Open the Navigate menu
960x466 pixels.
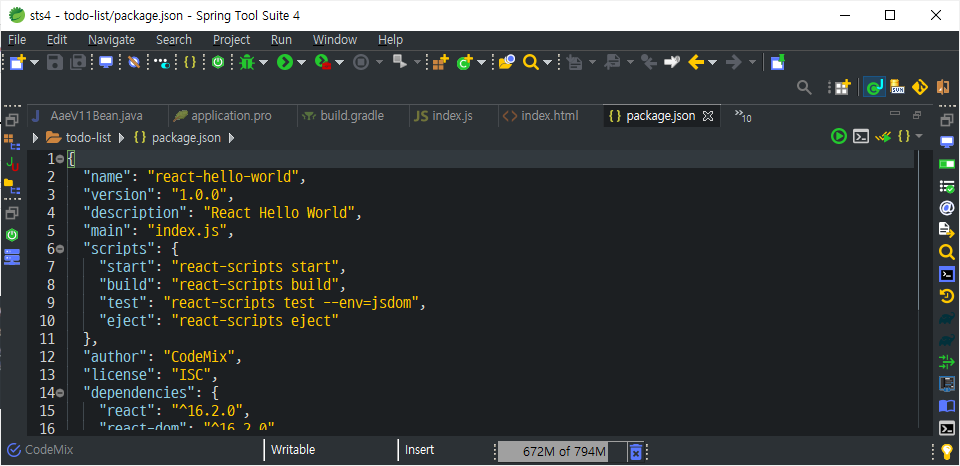coord(111,40)
